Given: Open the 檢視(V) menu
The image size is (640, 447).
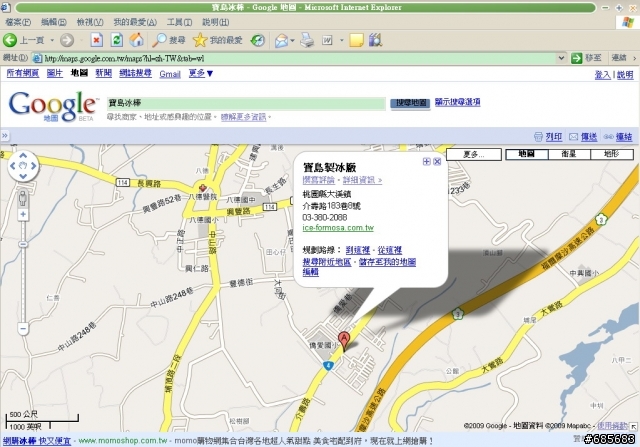Looking at the screenshot, I should [x=90, y=22].
